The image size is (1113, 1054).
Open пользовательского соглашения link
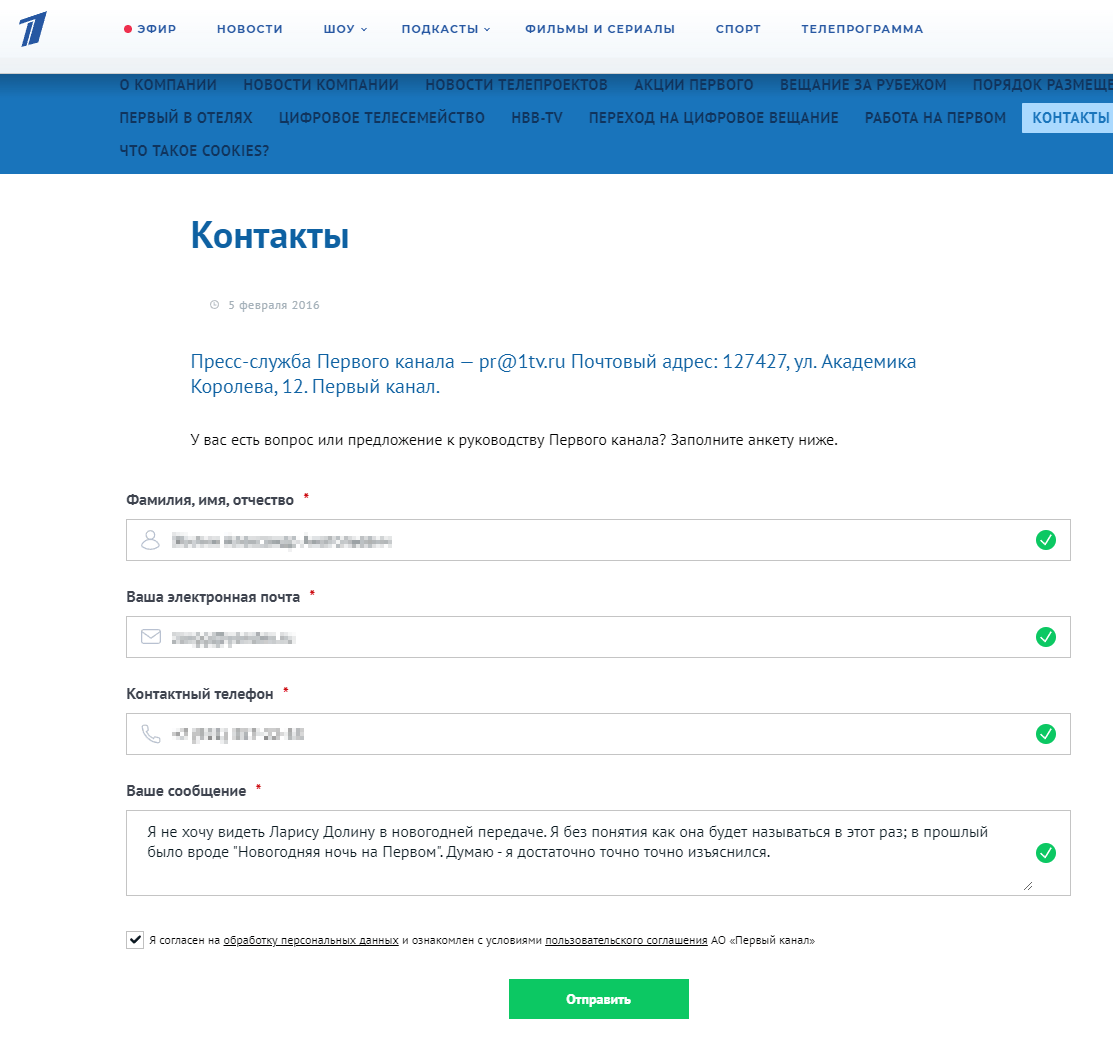(626, 940)
